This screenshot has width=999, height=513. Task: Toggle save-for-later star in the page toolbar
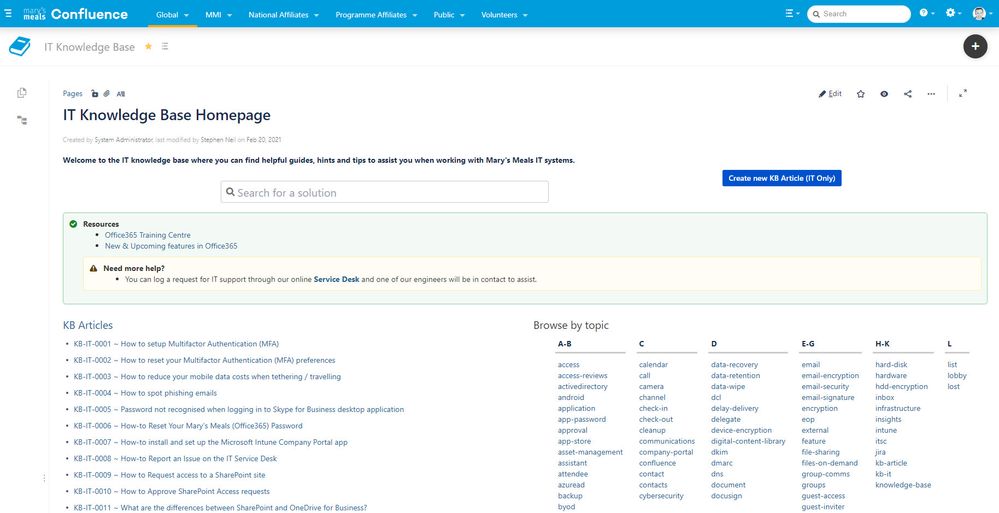pos(861,94)
